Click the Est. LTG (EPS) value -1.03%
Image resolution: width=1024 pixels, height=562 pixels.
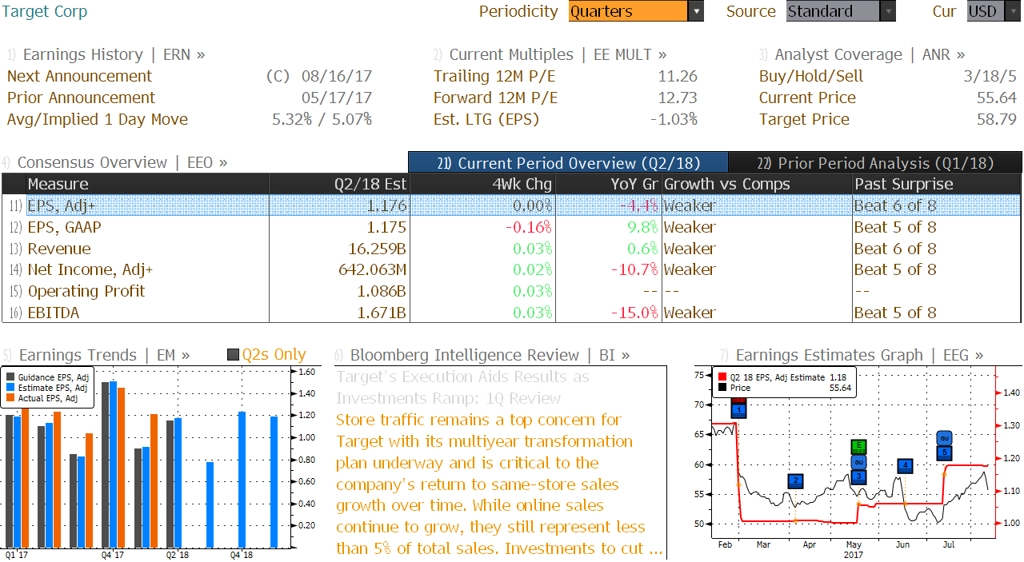click(x=674, y=119)
